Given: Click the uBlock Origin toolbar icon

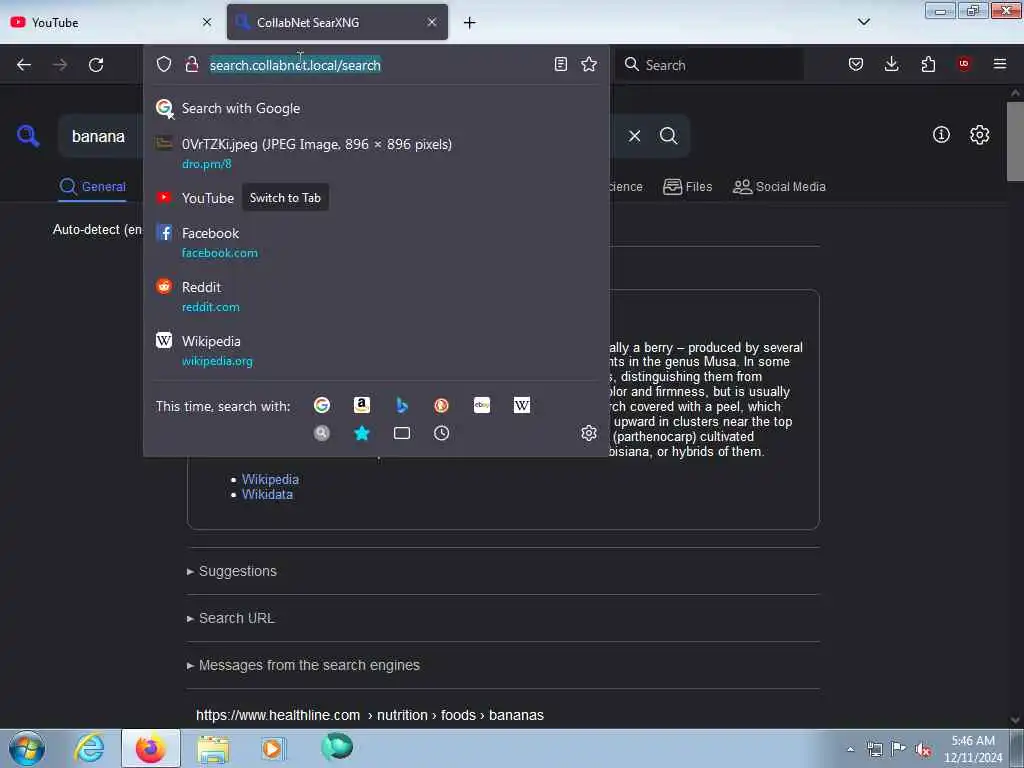Looking at the screenshot, I should click(x=964, y=64).
